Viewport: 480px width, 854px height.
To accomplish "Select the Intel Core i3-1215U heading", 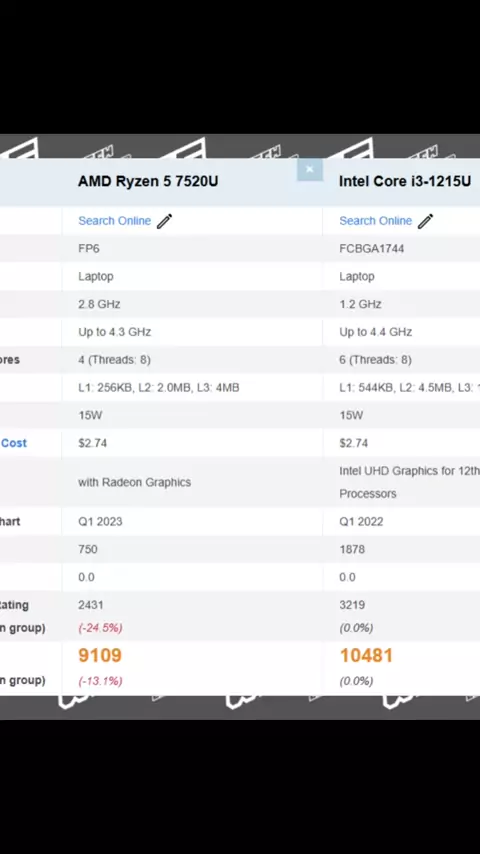I will click(405, 181).
